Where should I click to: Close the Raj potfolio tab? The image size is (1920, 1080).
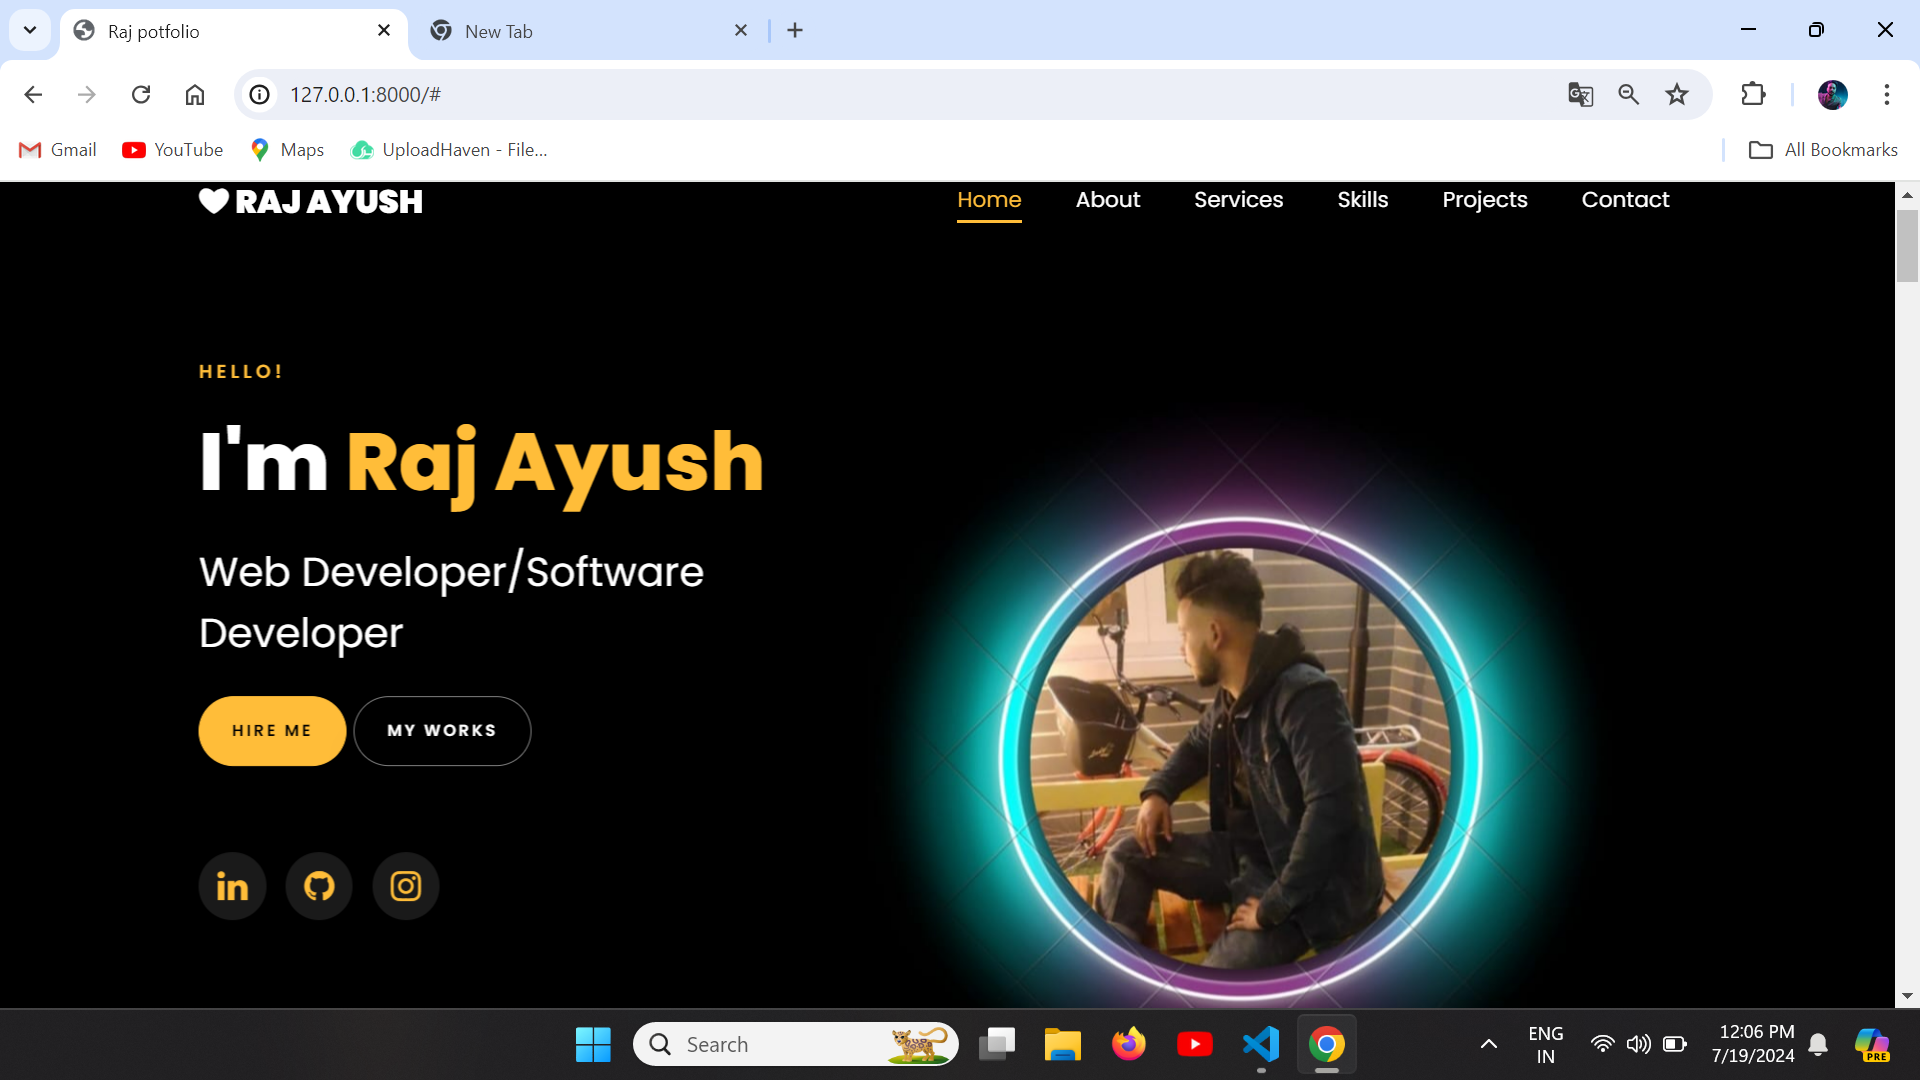384,30
